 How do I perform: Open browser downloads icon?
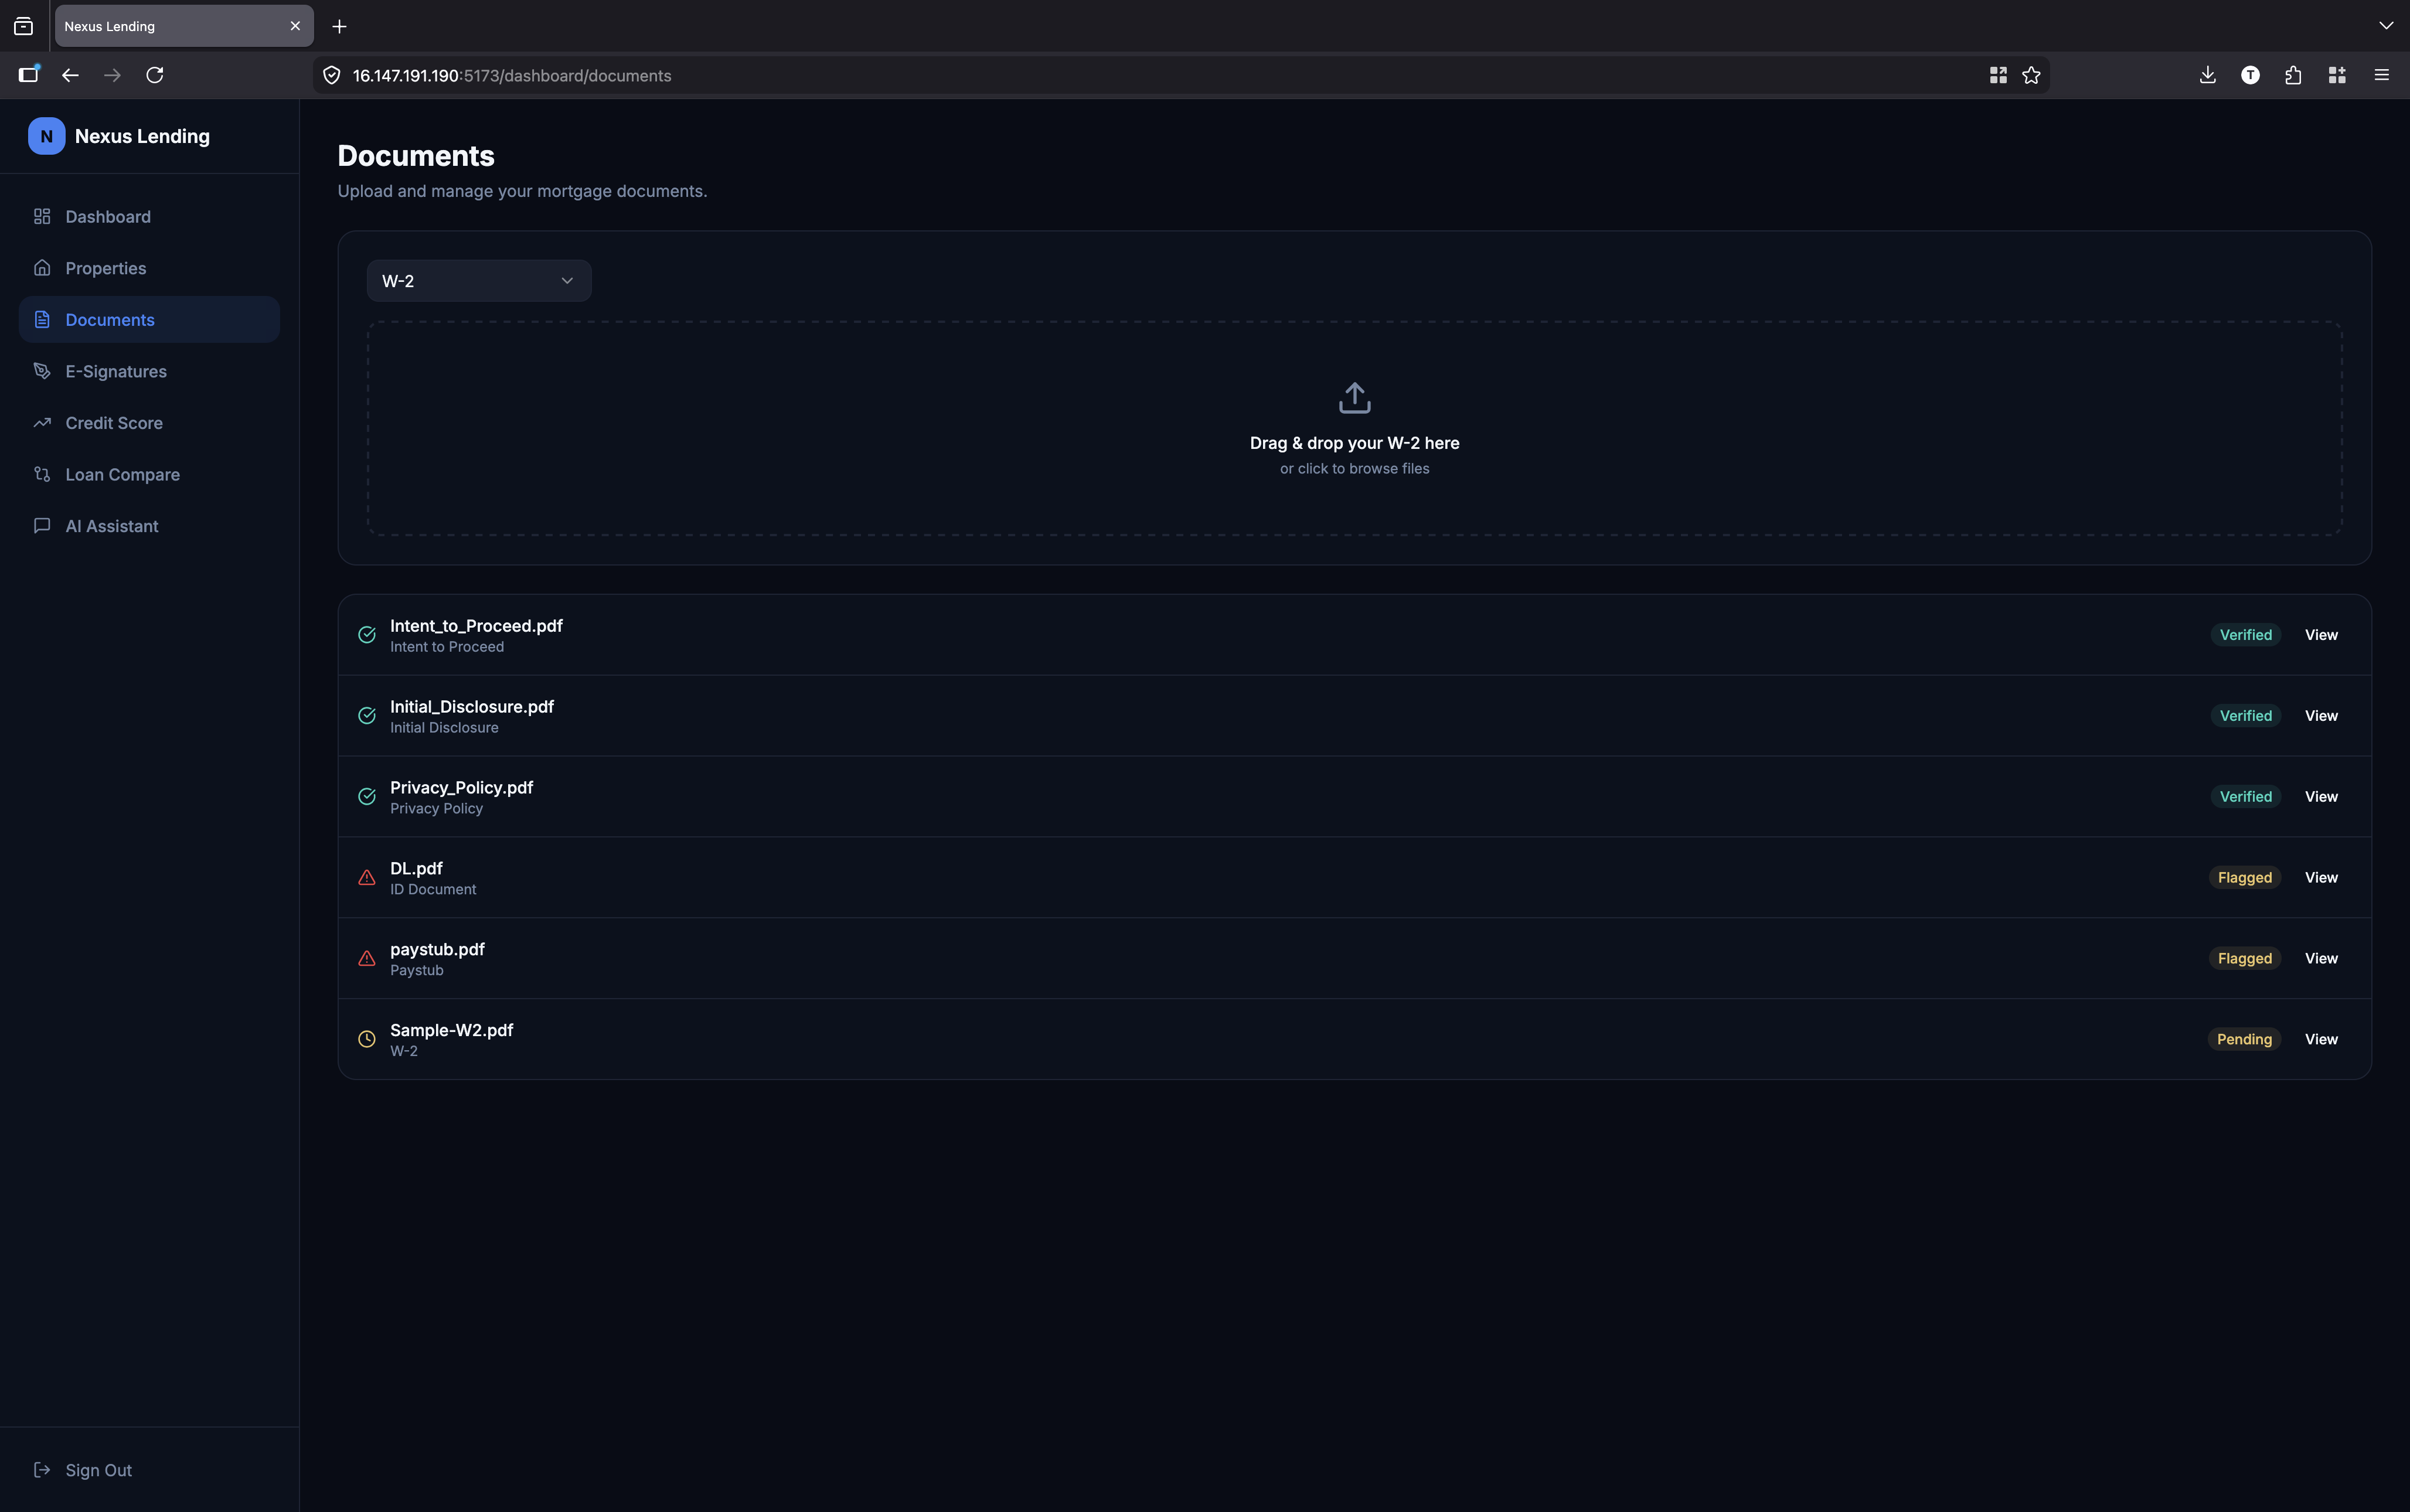tap(2207, 75)
